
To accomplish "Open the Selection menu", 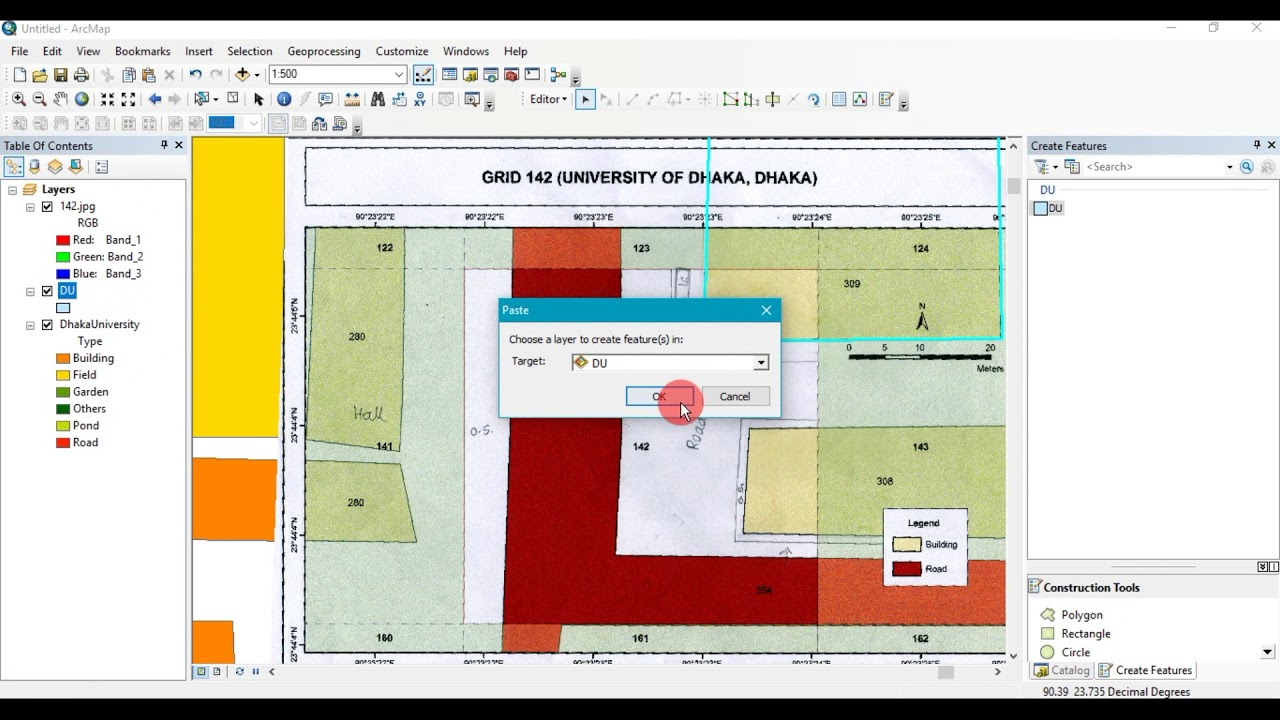I will point(250,51).
